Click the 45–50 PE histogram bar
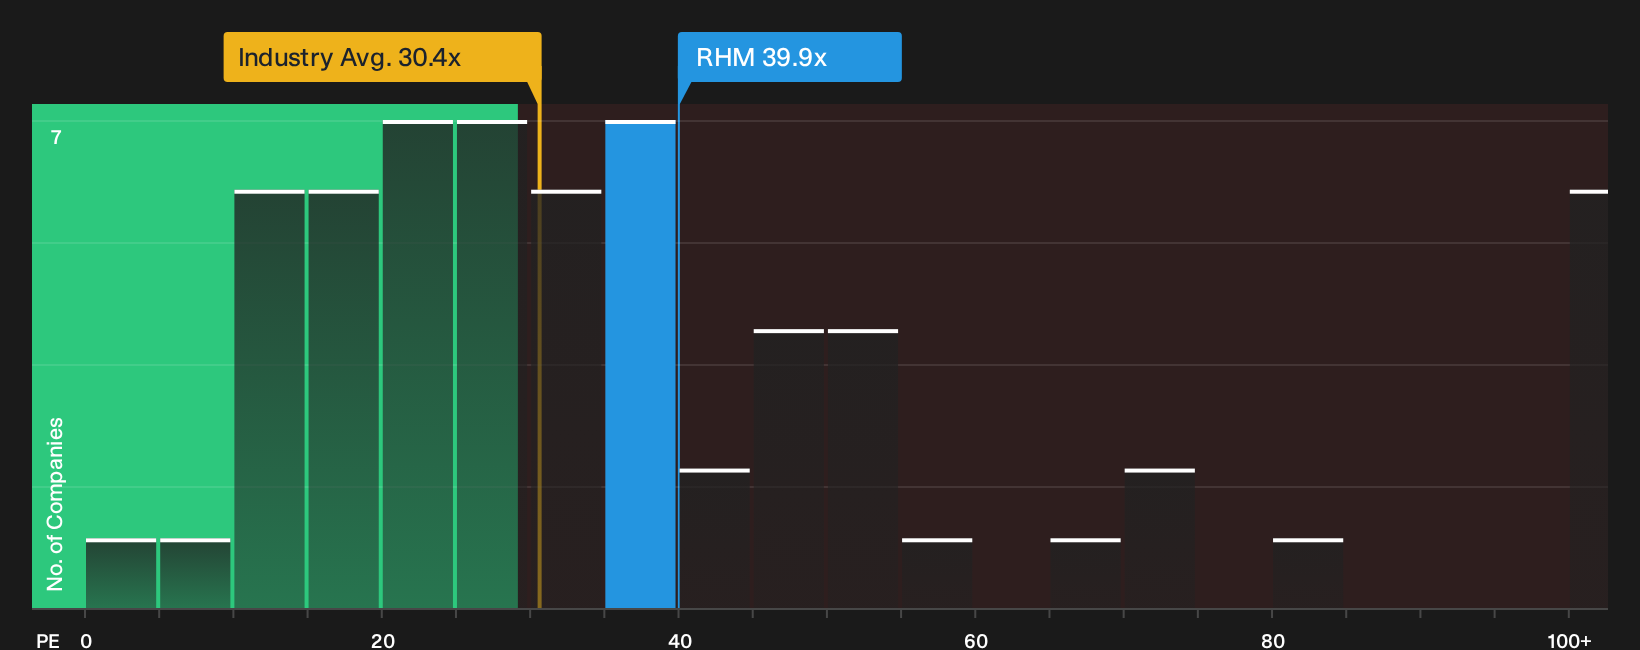The height and width of the screenshot is (650, 1640). [x=789, y=468]
